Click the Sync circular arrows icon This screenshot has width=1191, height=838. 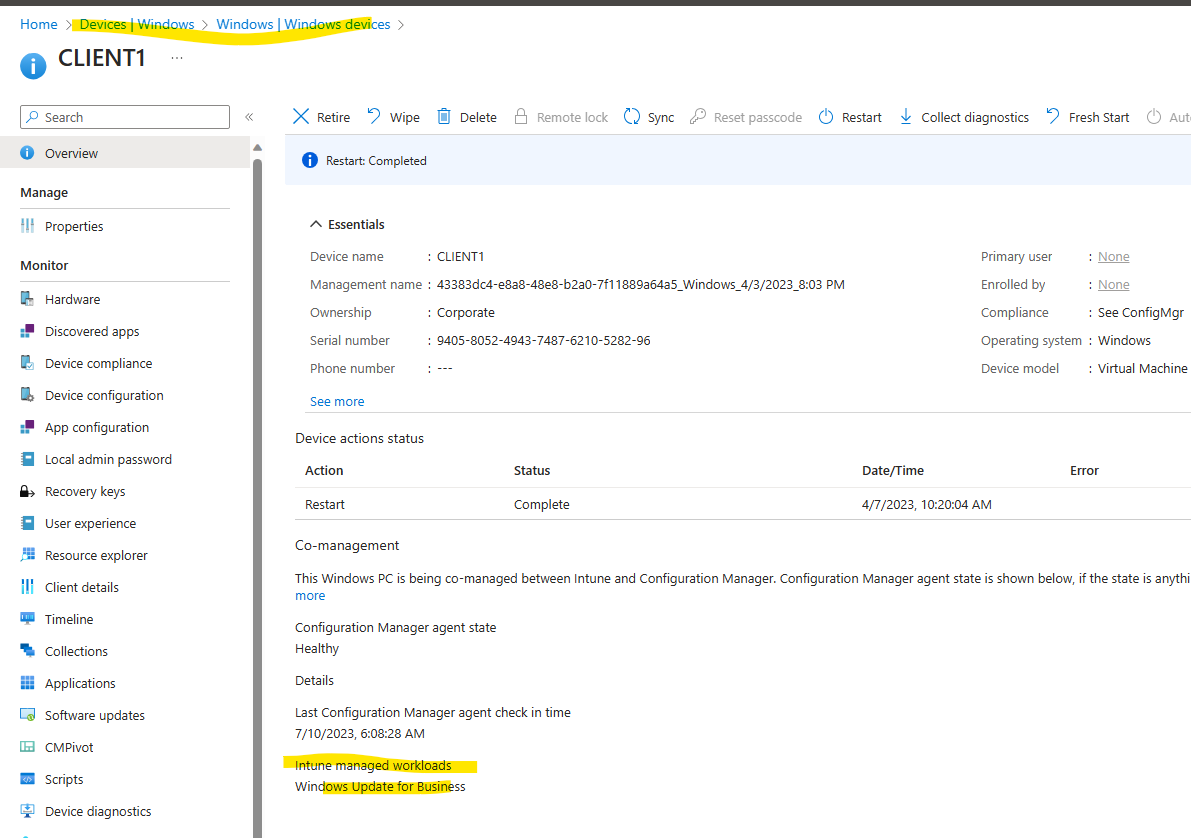(x=632, y=116)
